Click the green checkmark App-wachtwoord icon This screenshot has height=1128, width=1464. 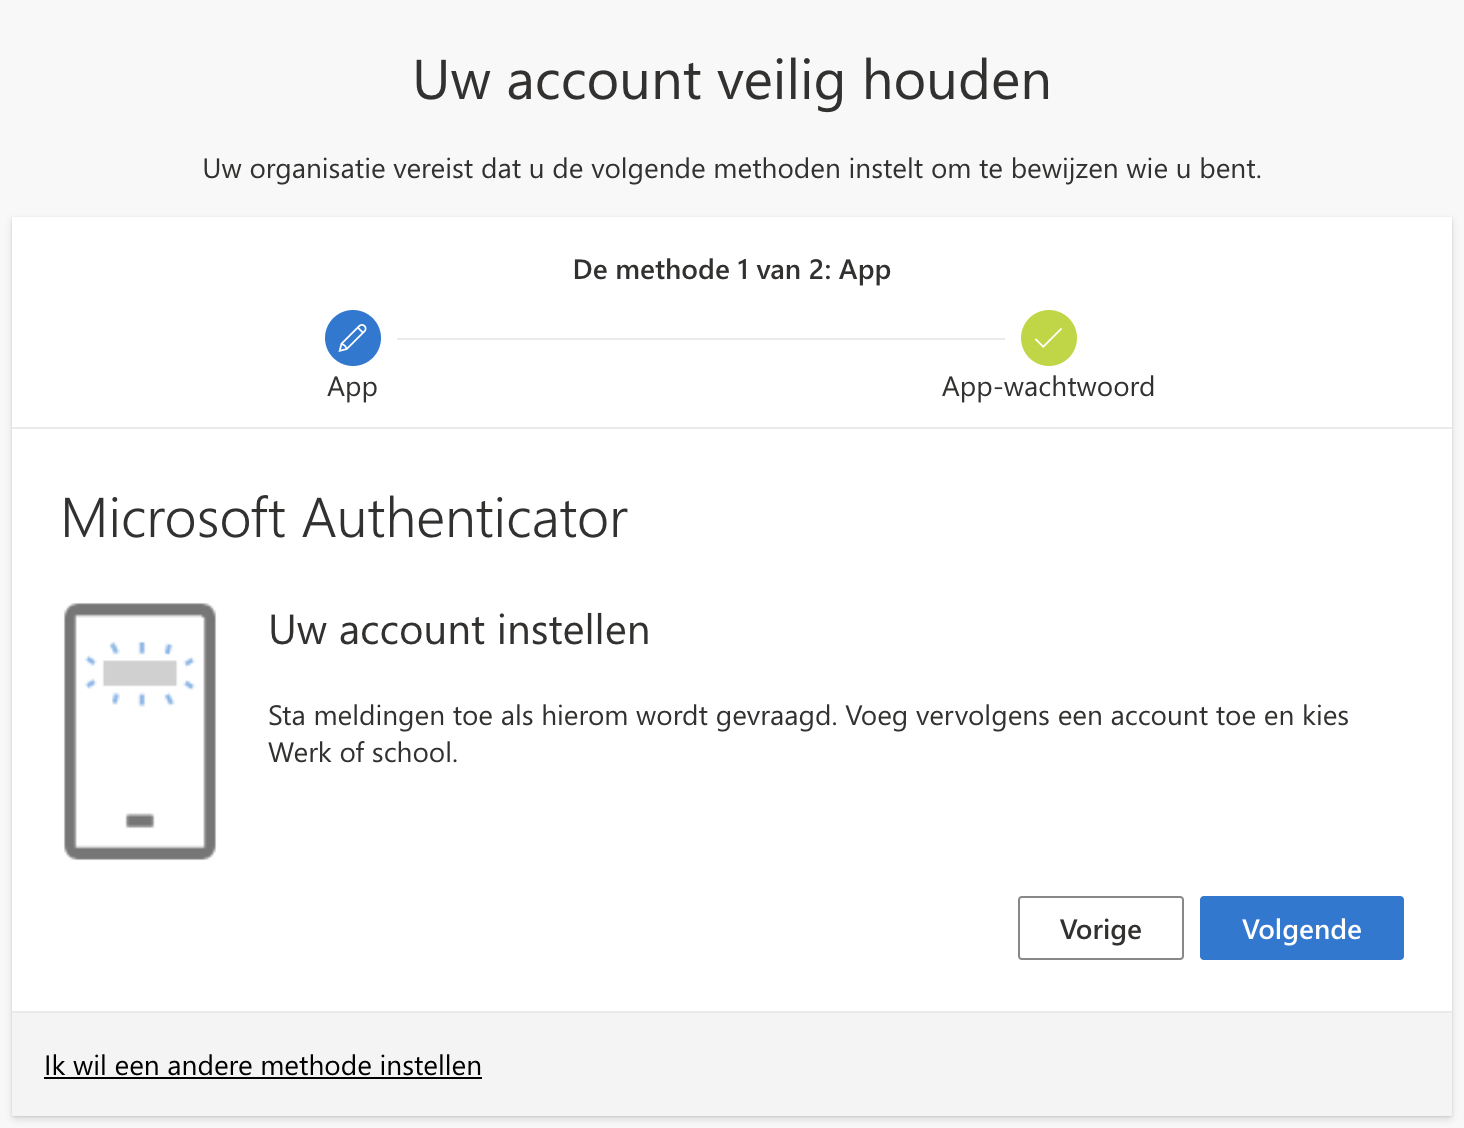pyautogui.click(x=1048, y=338)
